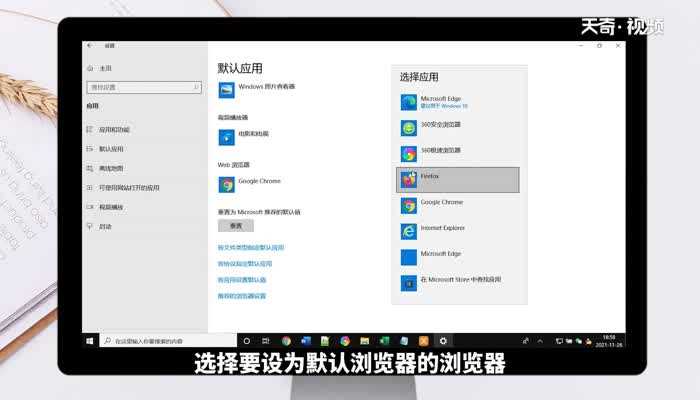Choose recommended Microsoft Edge in app list
Screen dimensions: 700x400
[458, 102]
